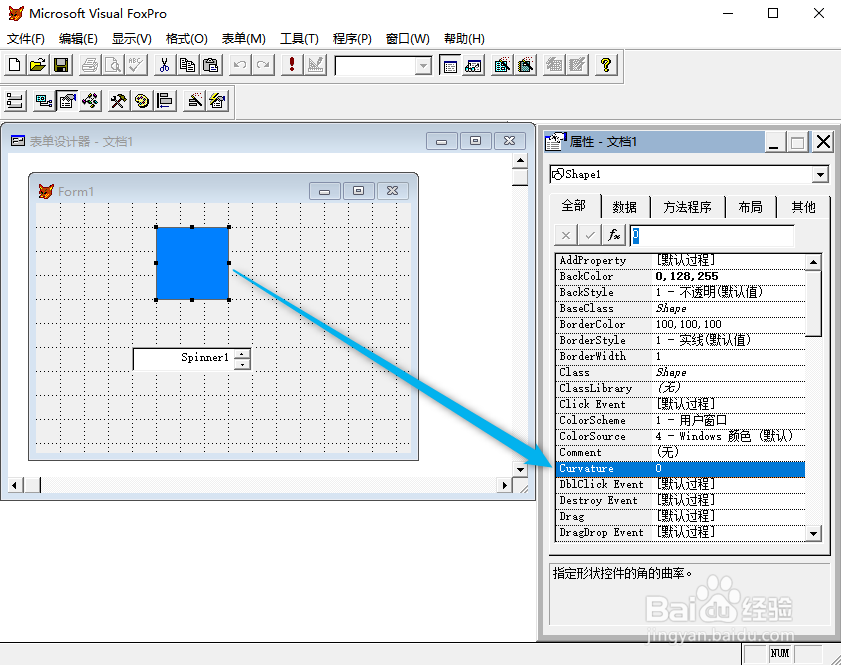
Task: Click the AutoForm Wizard icon
Action: point(554,65)
